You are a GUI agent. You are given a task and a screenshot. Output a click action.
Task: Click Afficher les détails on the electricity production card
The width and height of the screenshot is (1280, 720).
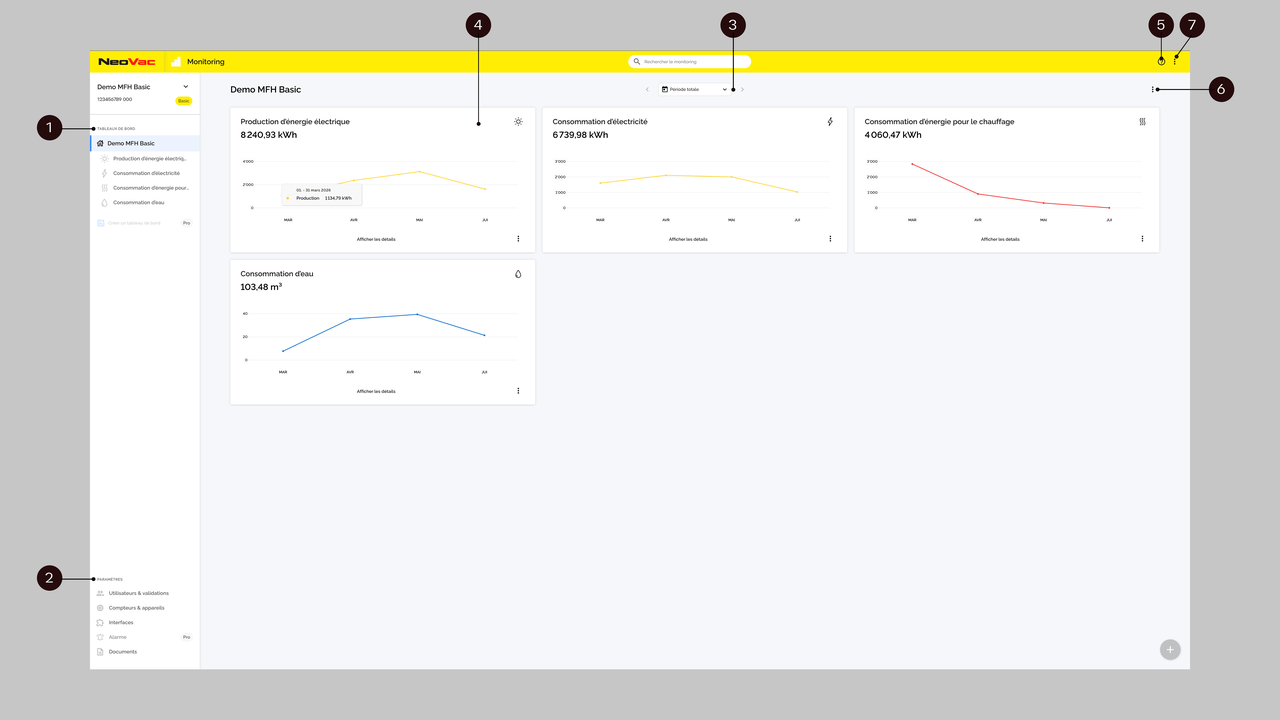pos(376,239)
